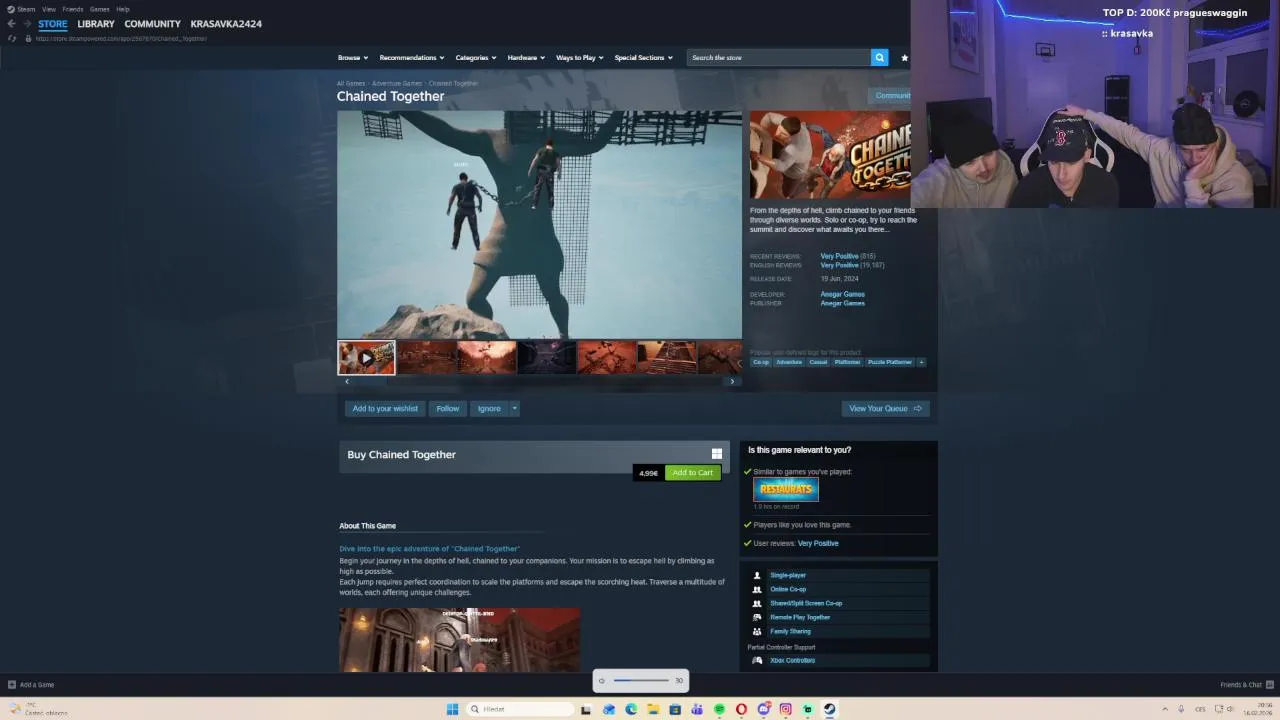Viewport: 1280px width, 720px height.
Task: Open Opera browser from the taskbar
Action: point(741,709)
